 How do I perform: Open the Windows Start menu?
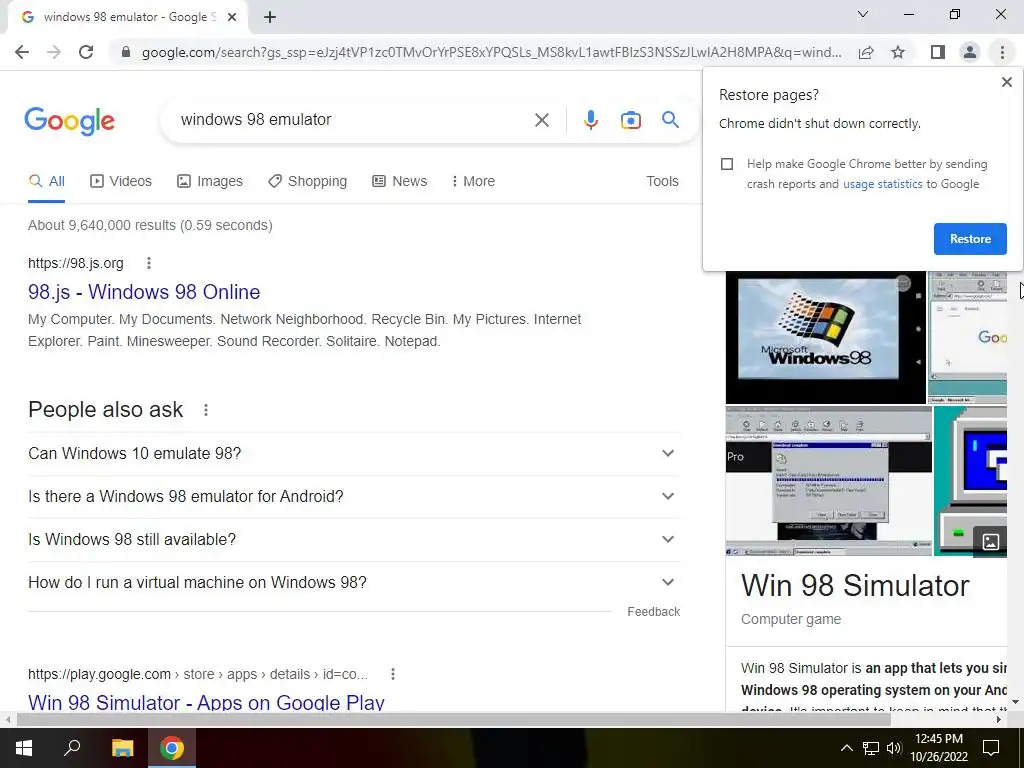pyautogui.click(x=24, y=748)
